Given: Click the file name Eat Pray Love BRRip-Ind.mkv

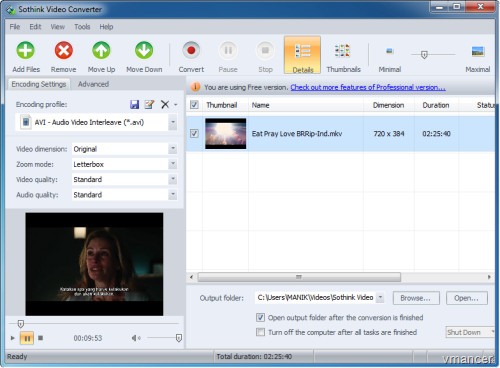Looking at the screenshot, I should coord(297,134).
